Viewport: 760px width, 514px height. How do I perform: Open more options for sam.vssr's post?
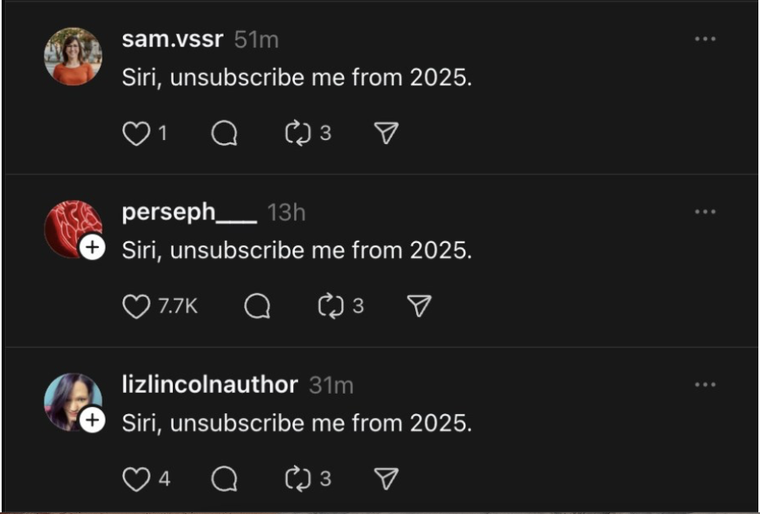[x=705, y=39]
